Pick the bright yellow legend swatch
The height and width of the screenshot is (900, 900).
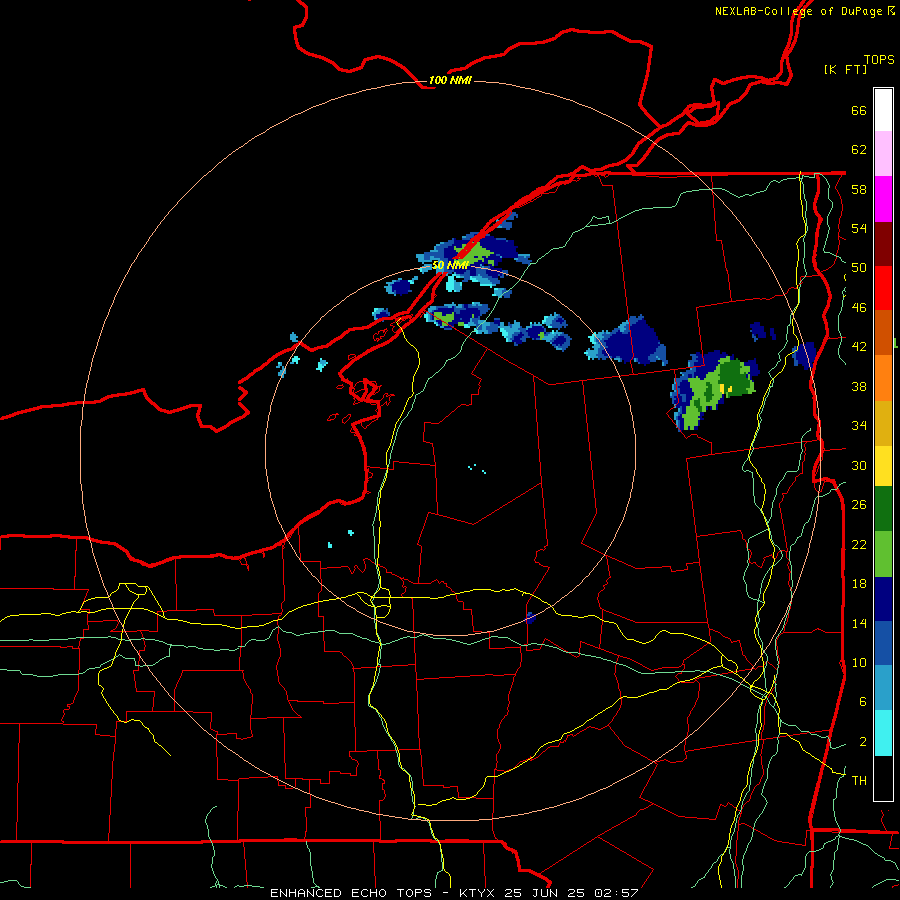click(883, 466)
